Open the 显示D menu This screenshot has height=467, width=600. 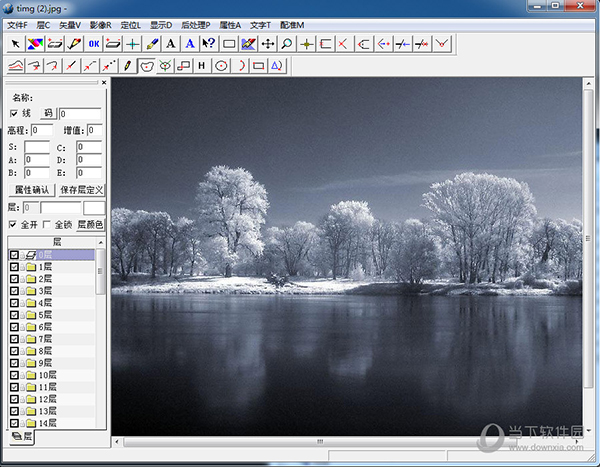point(161,25)
